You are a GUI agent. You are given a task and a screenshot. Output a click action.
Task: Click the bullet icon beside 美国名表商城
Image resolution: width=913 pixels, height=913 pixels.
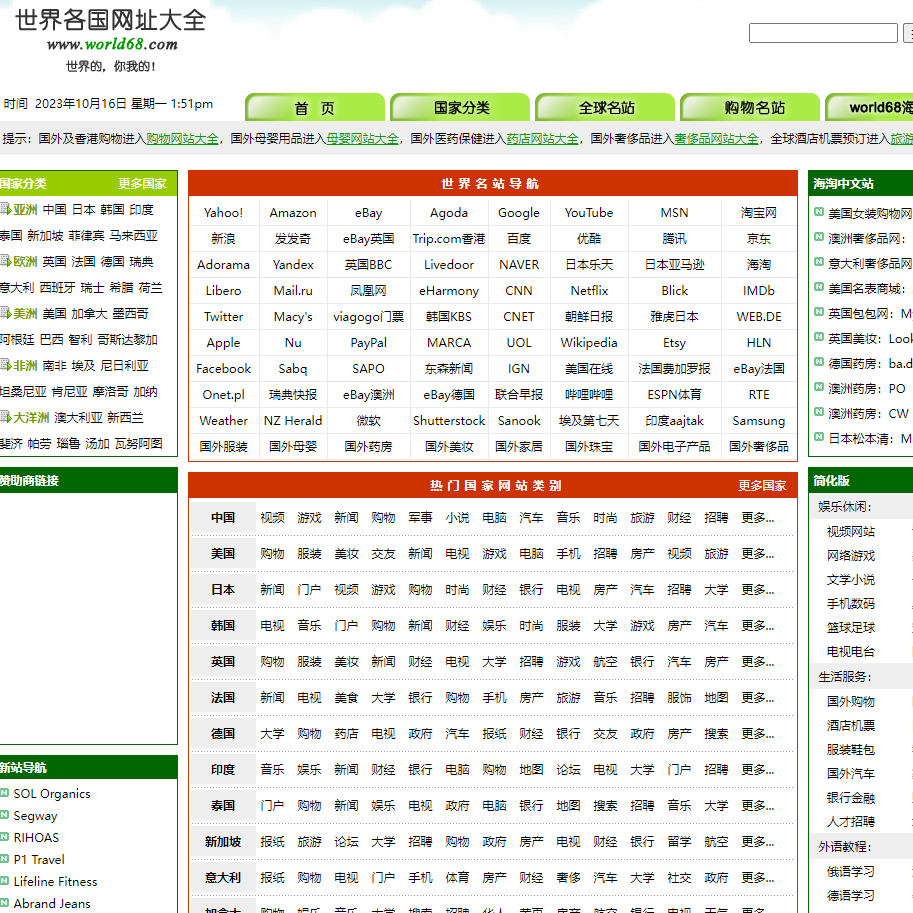click(x=819, y=287)
